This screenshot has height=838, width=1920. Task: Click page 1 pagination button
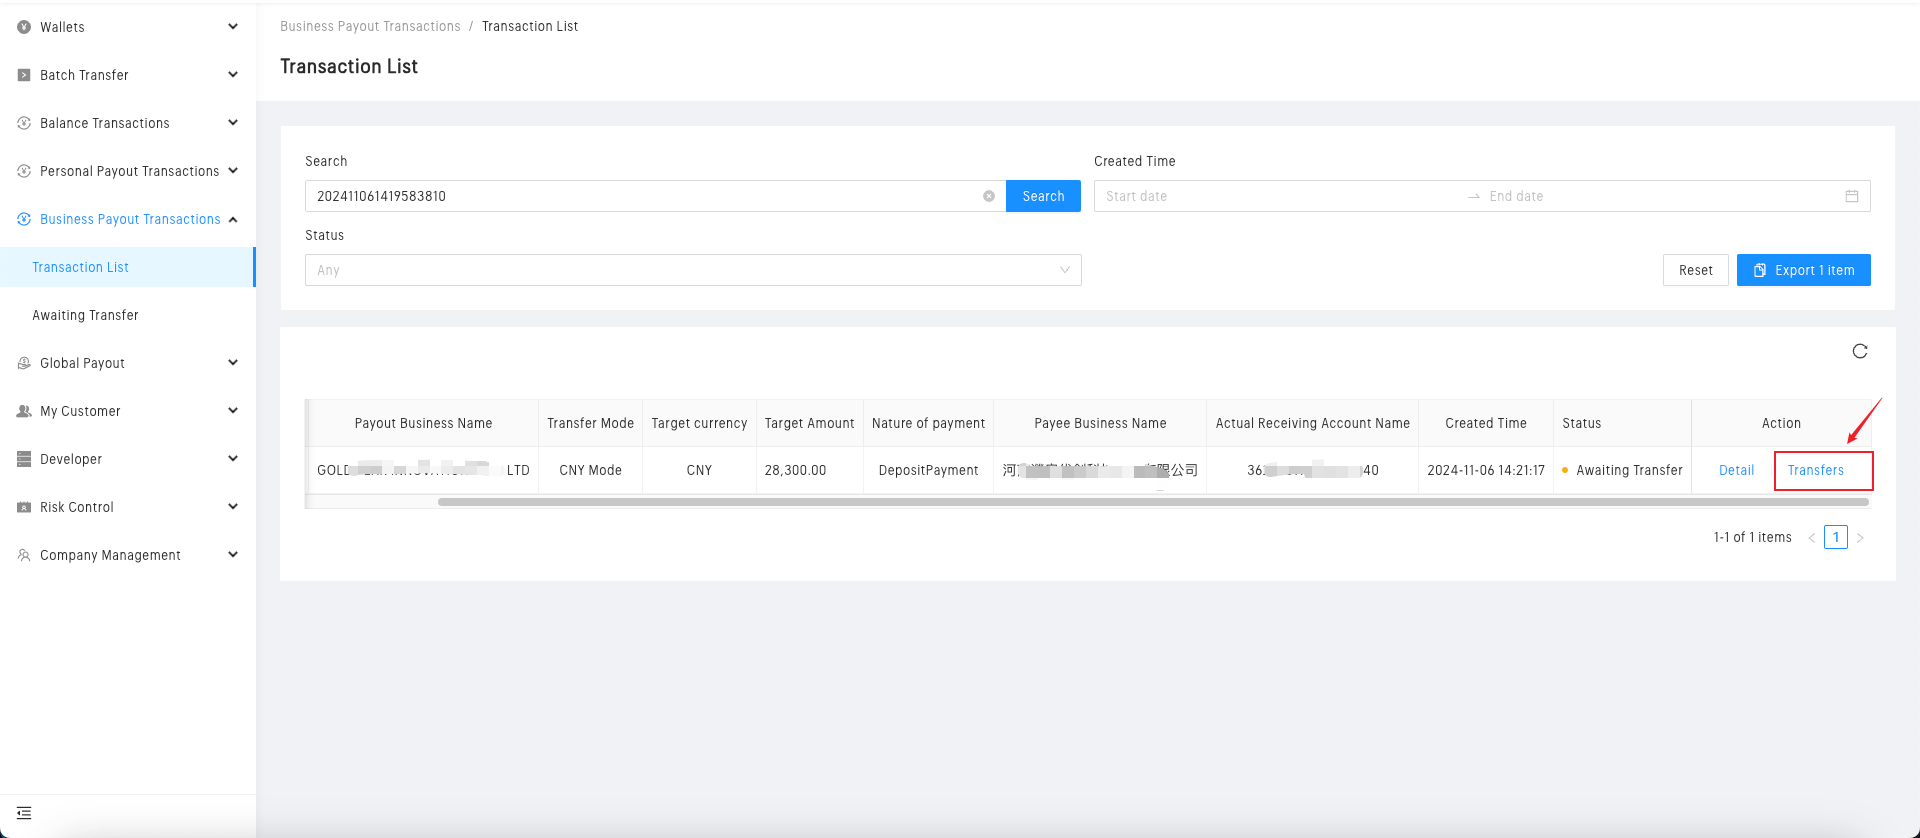(1836, 537)
